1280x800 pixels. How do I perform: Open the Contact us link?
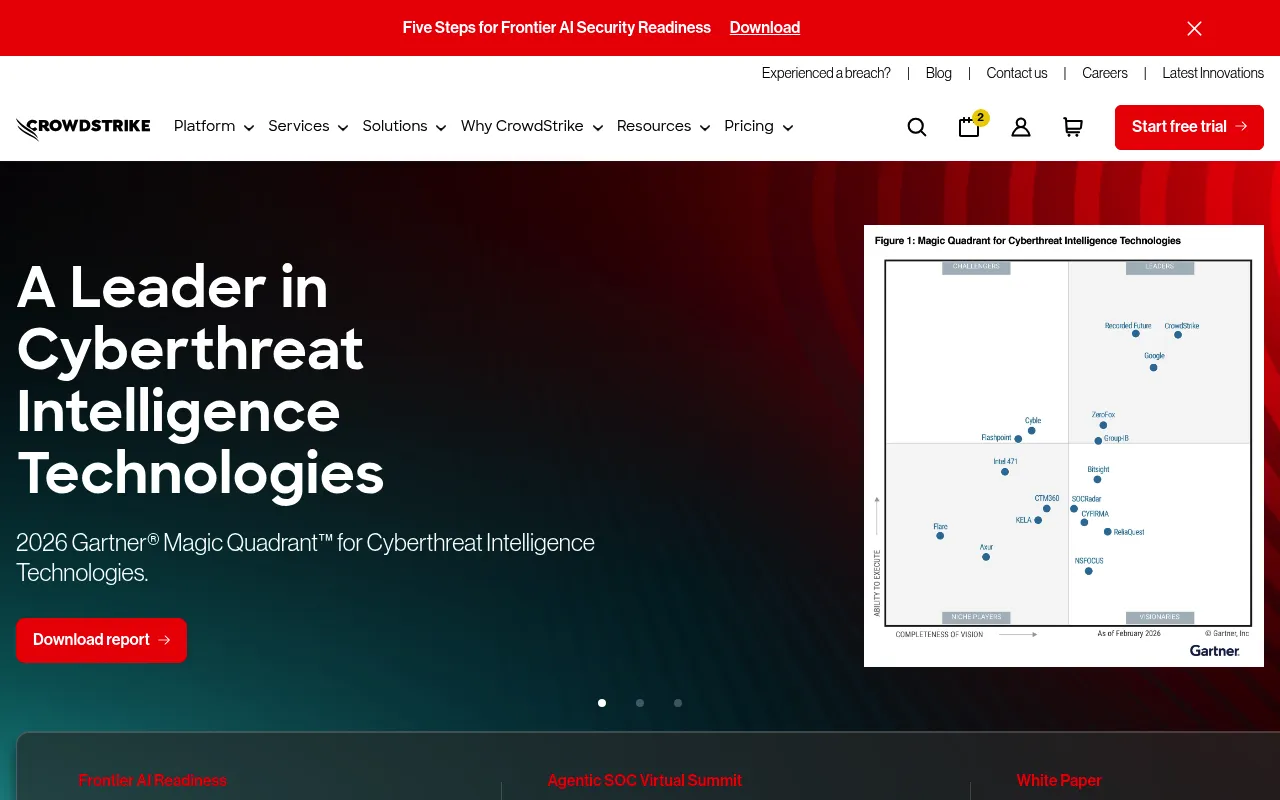pyautogui.click(x=1017, y=73)
